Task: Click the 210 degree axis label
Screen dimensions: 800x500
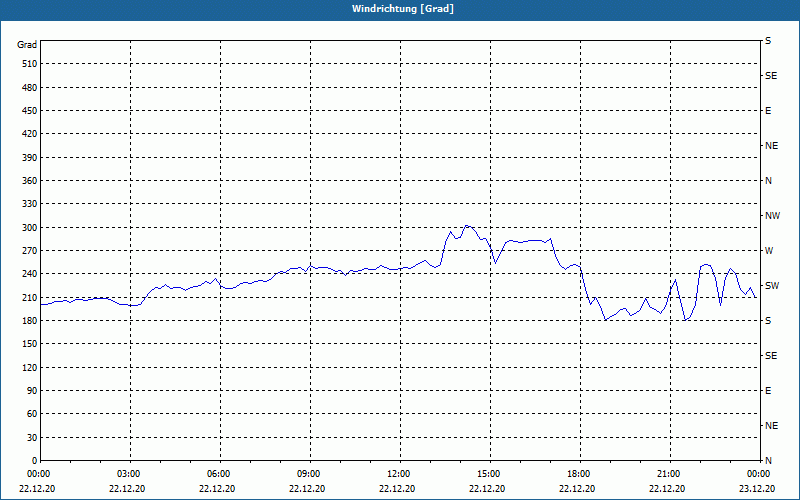Action: 30,297
